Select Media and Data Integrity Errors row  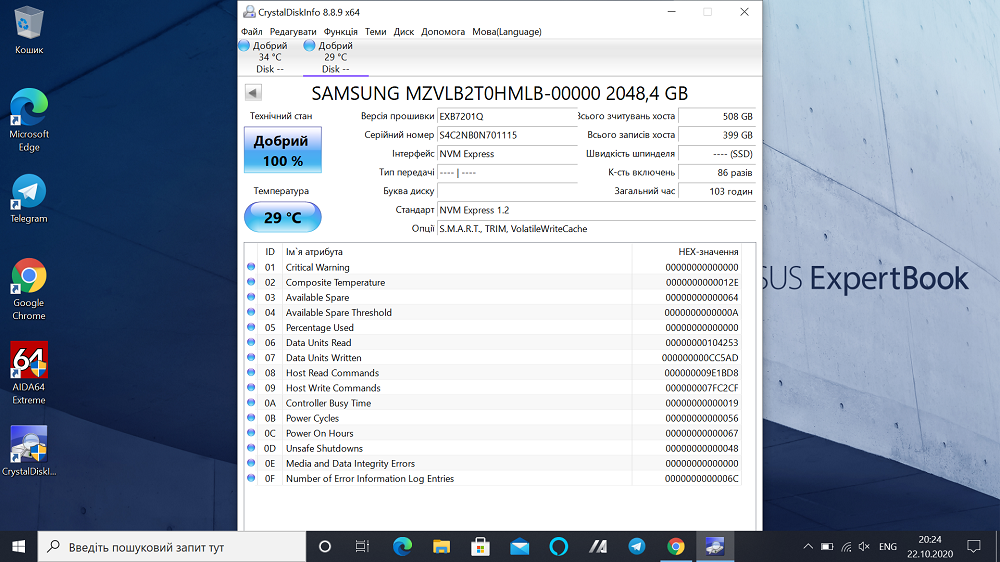pyautogui.click(x=493, y=463)
